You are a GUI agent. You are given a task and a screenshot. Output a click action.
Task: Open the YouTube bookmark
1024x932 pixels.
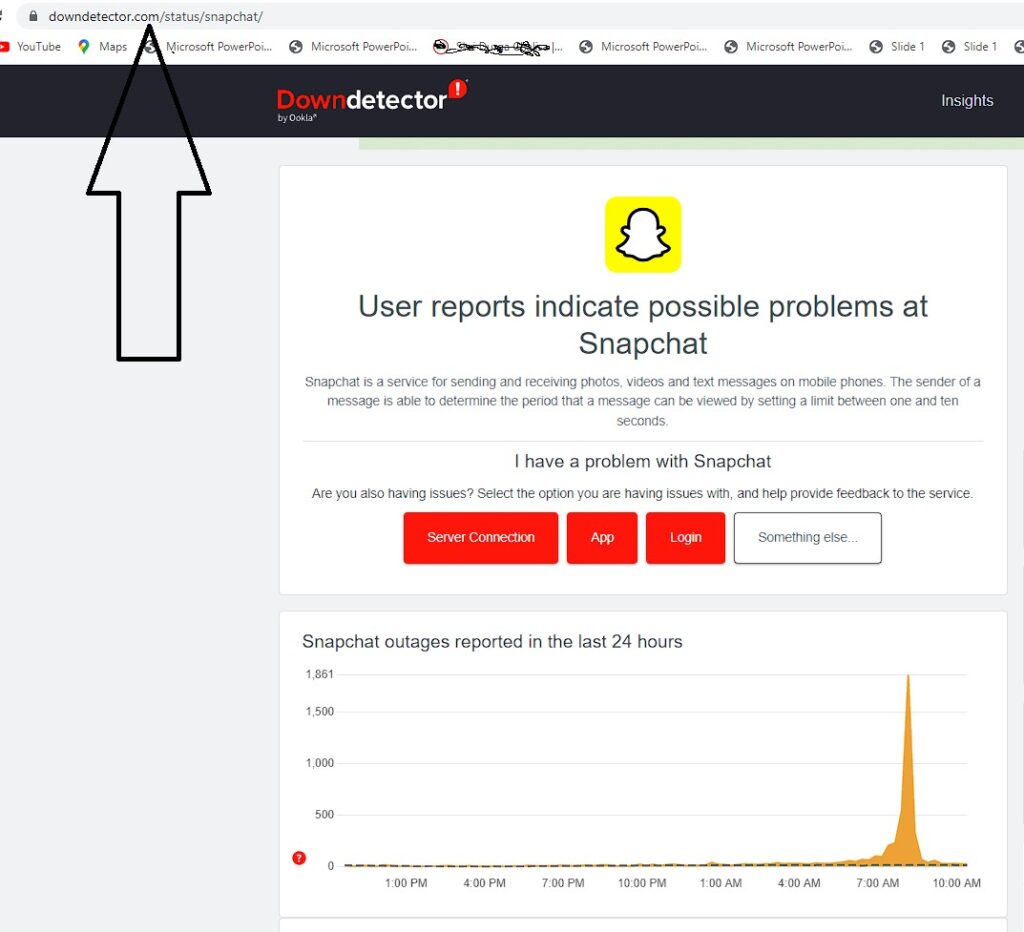pos(31,46)
